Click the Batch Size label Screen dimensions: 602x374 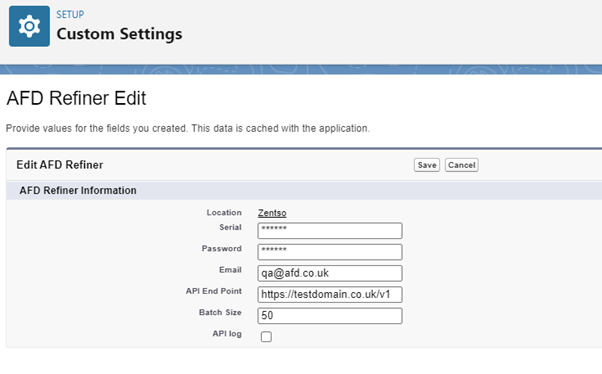tap(220, 312)
